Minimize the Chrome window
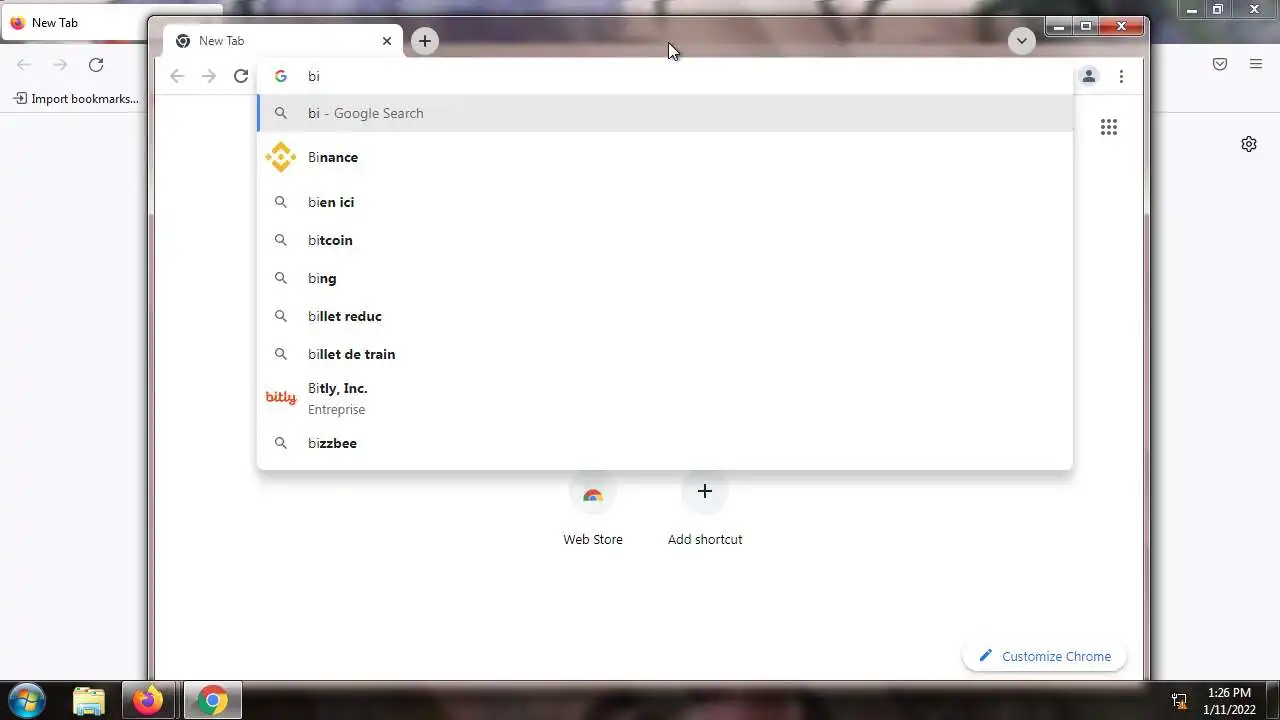The image size is (1280, 720). pyautogui.click(x=1059, y=27)
